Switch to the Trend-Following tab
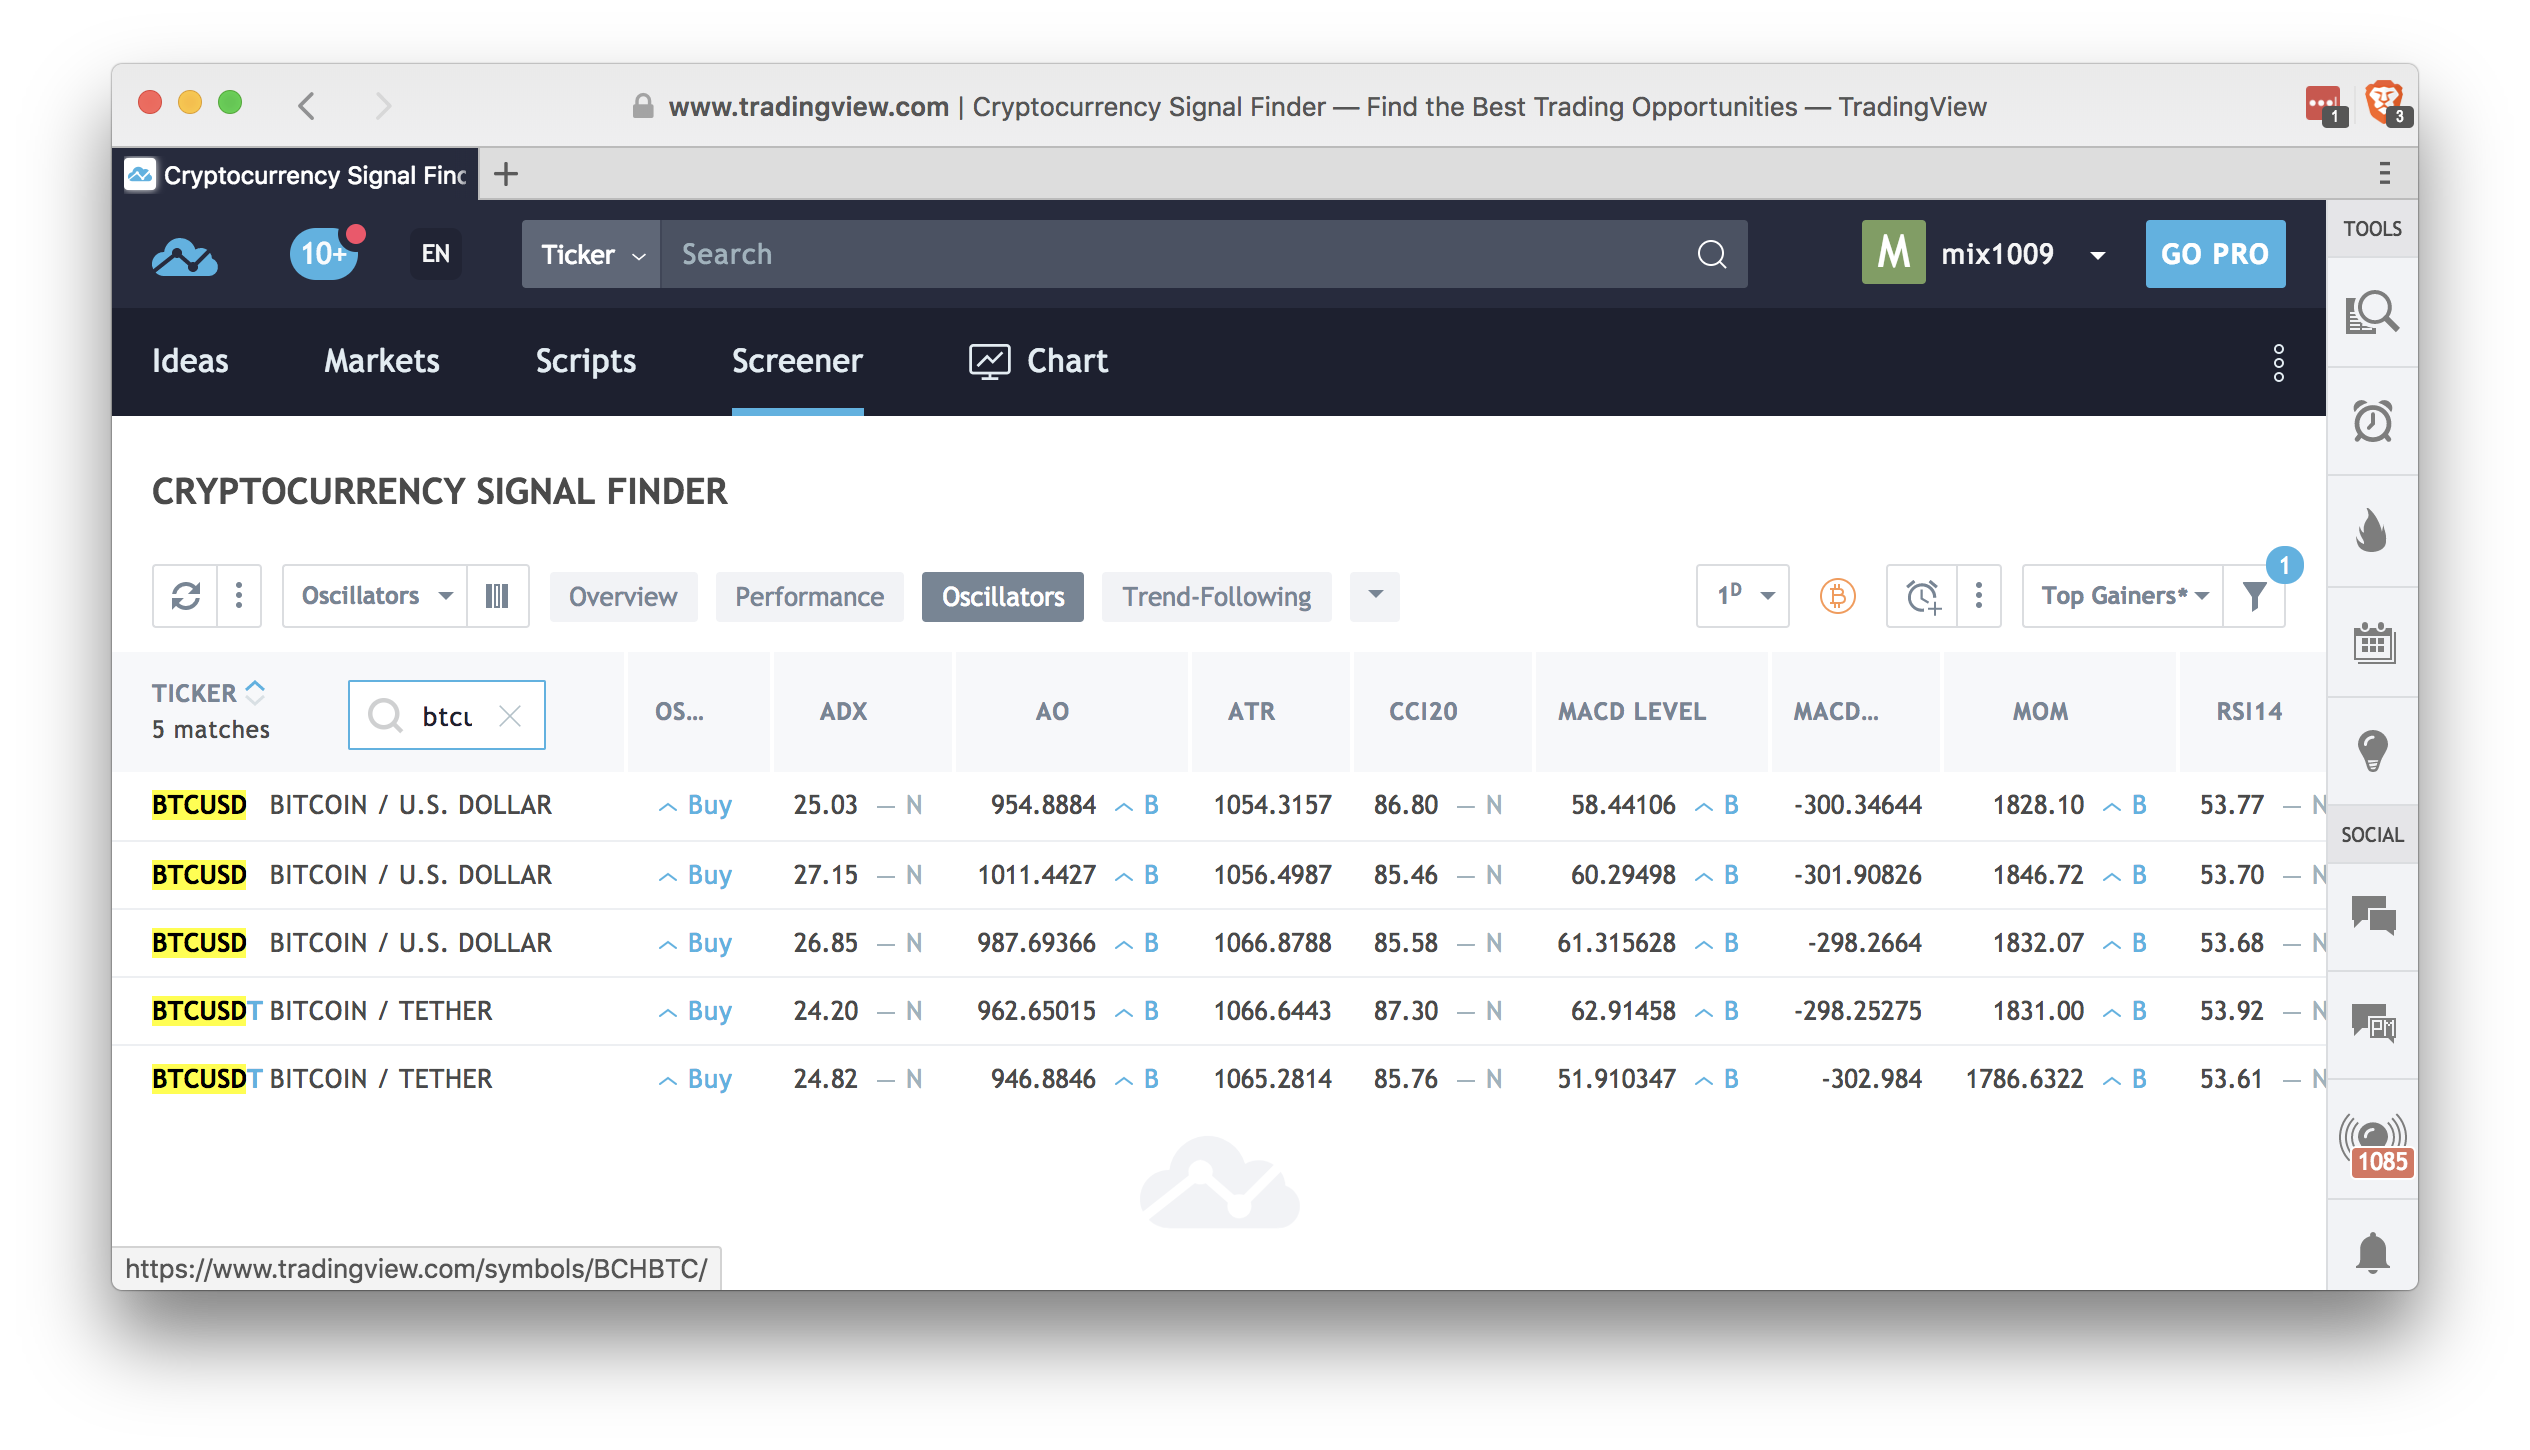 pyautogui.click(x=1216, y=597)
